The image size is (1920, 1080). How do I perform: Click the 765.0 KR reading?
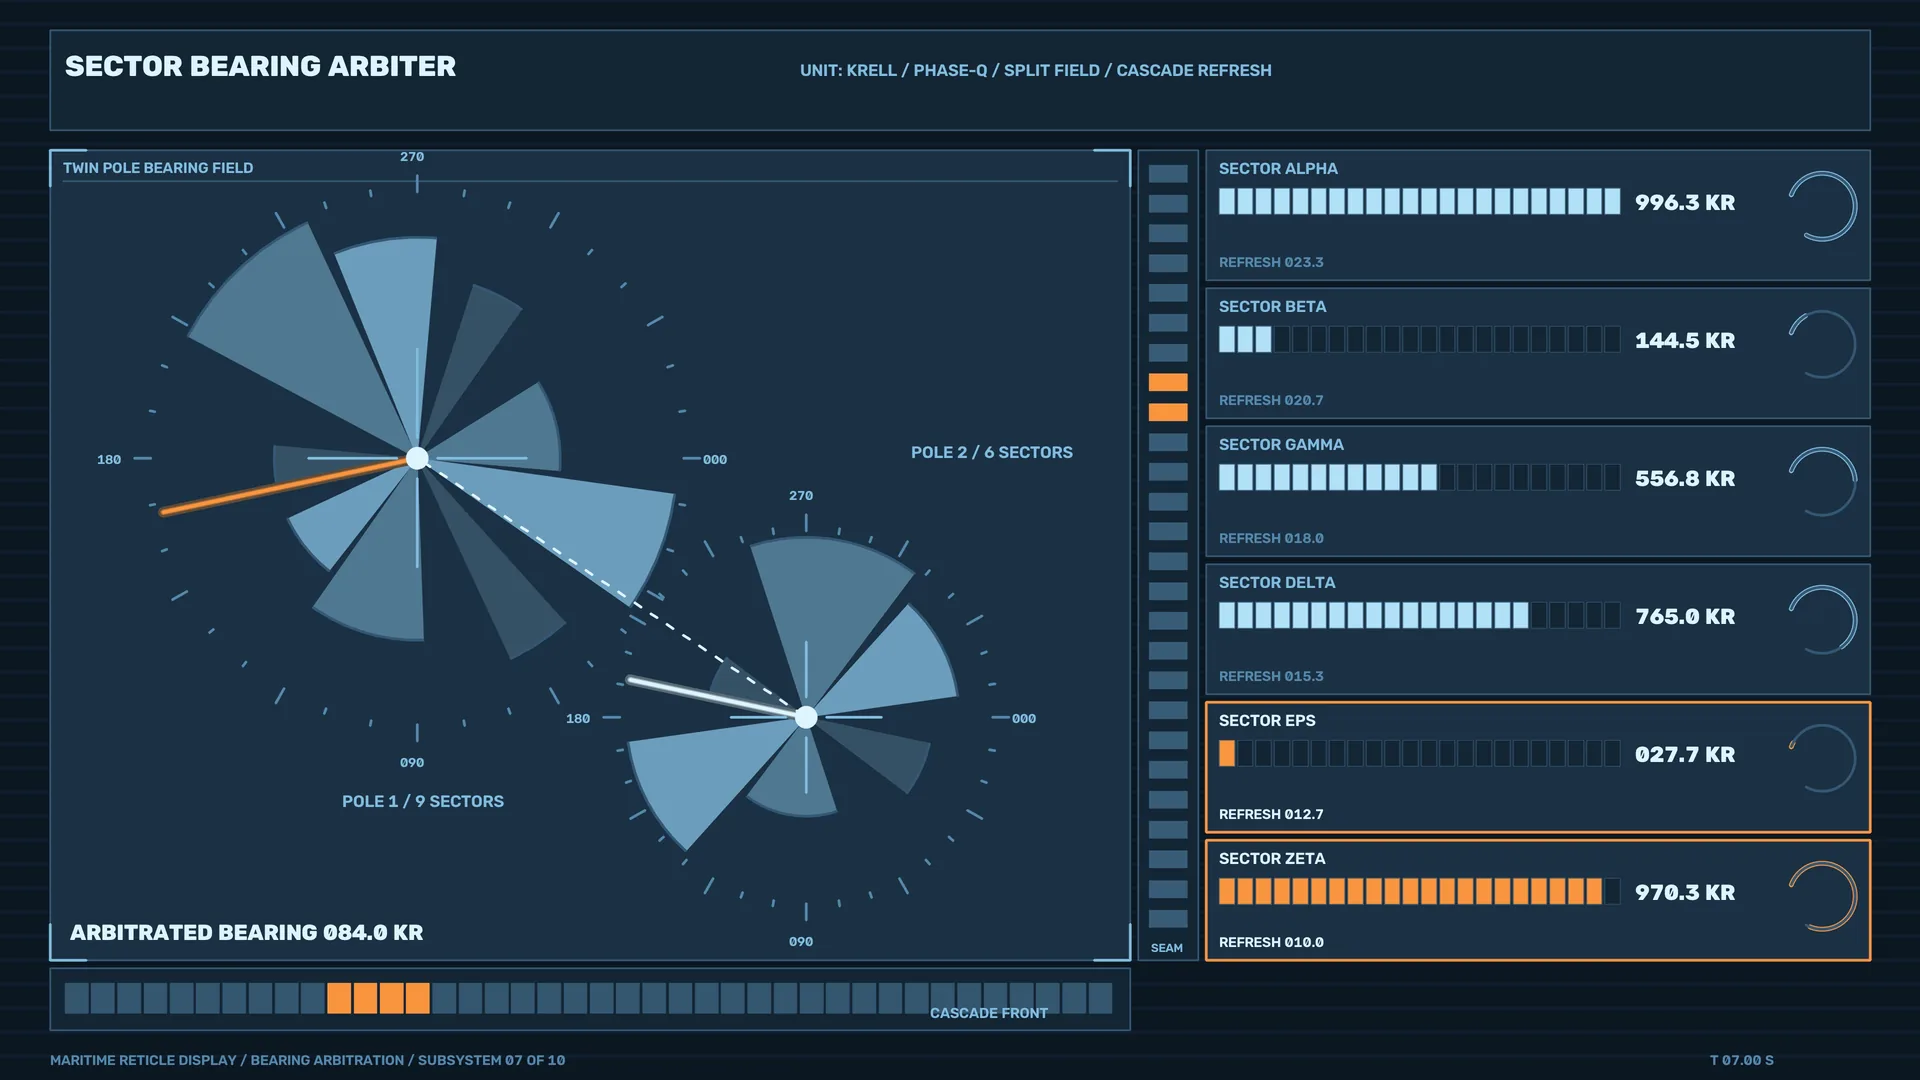[x=1685, y=617]
